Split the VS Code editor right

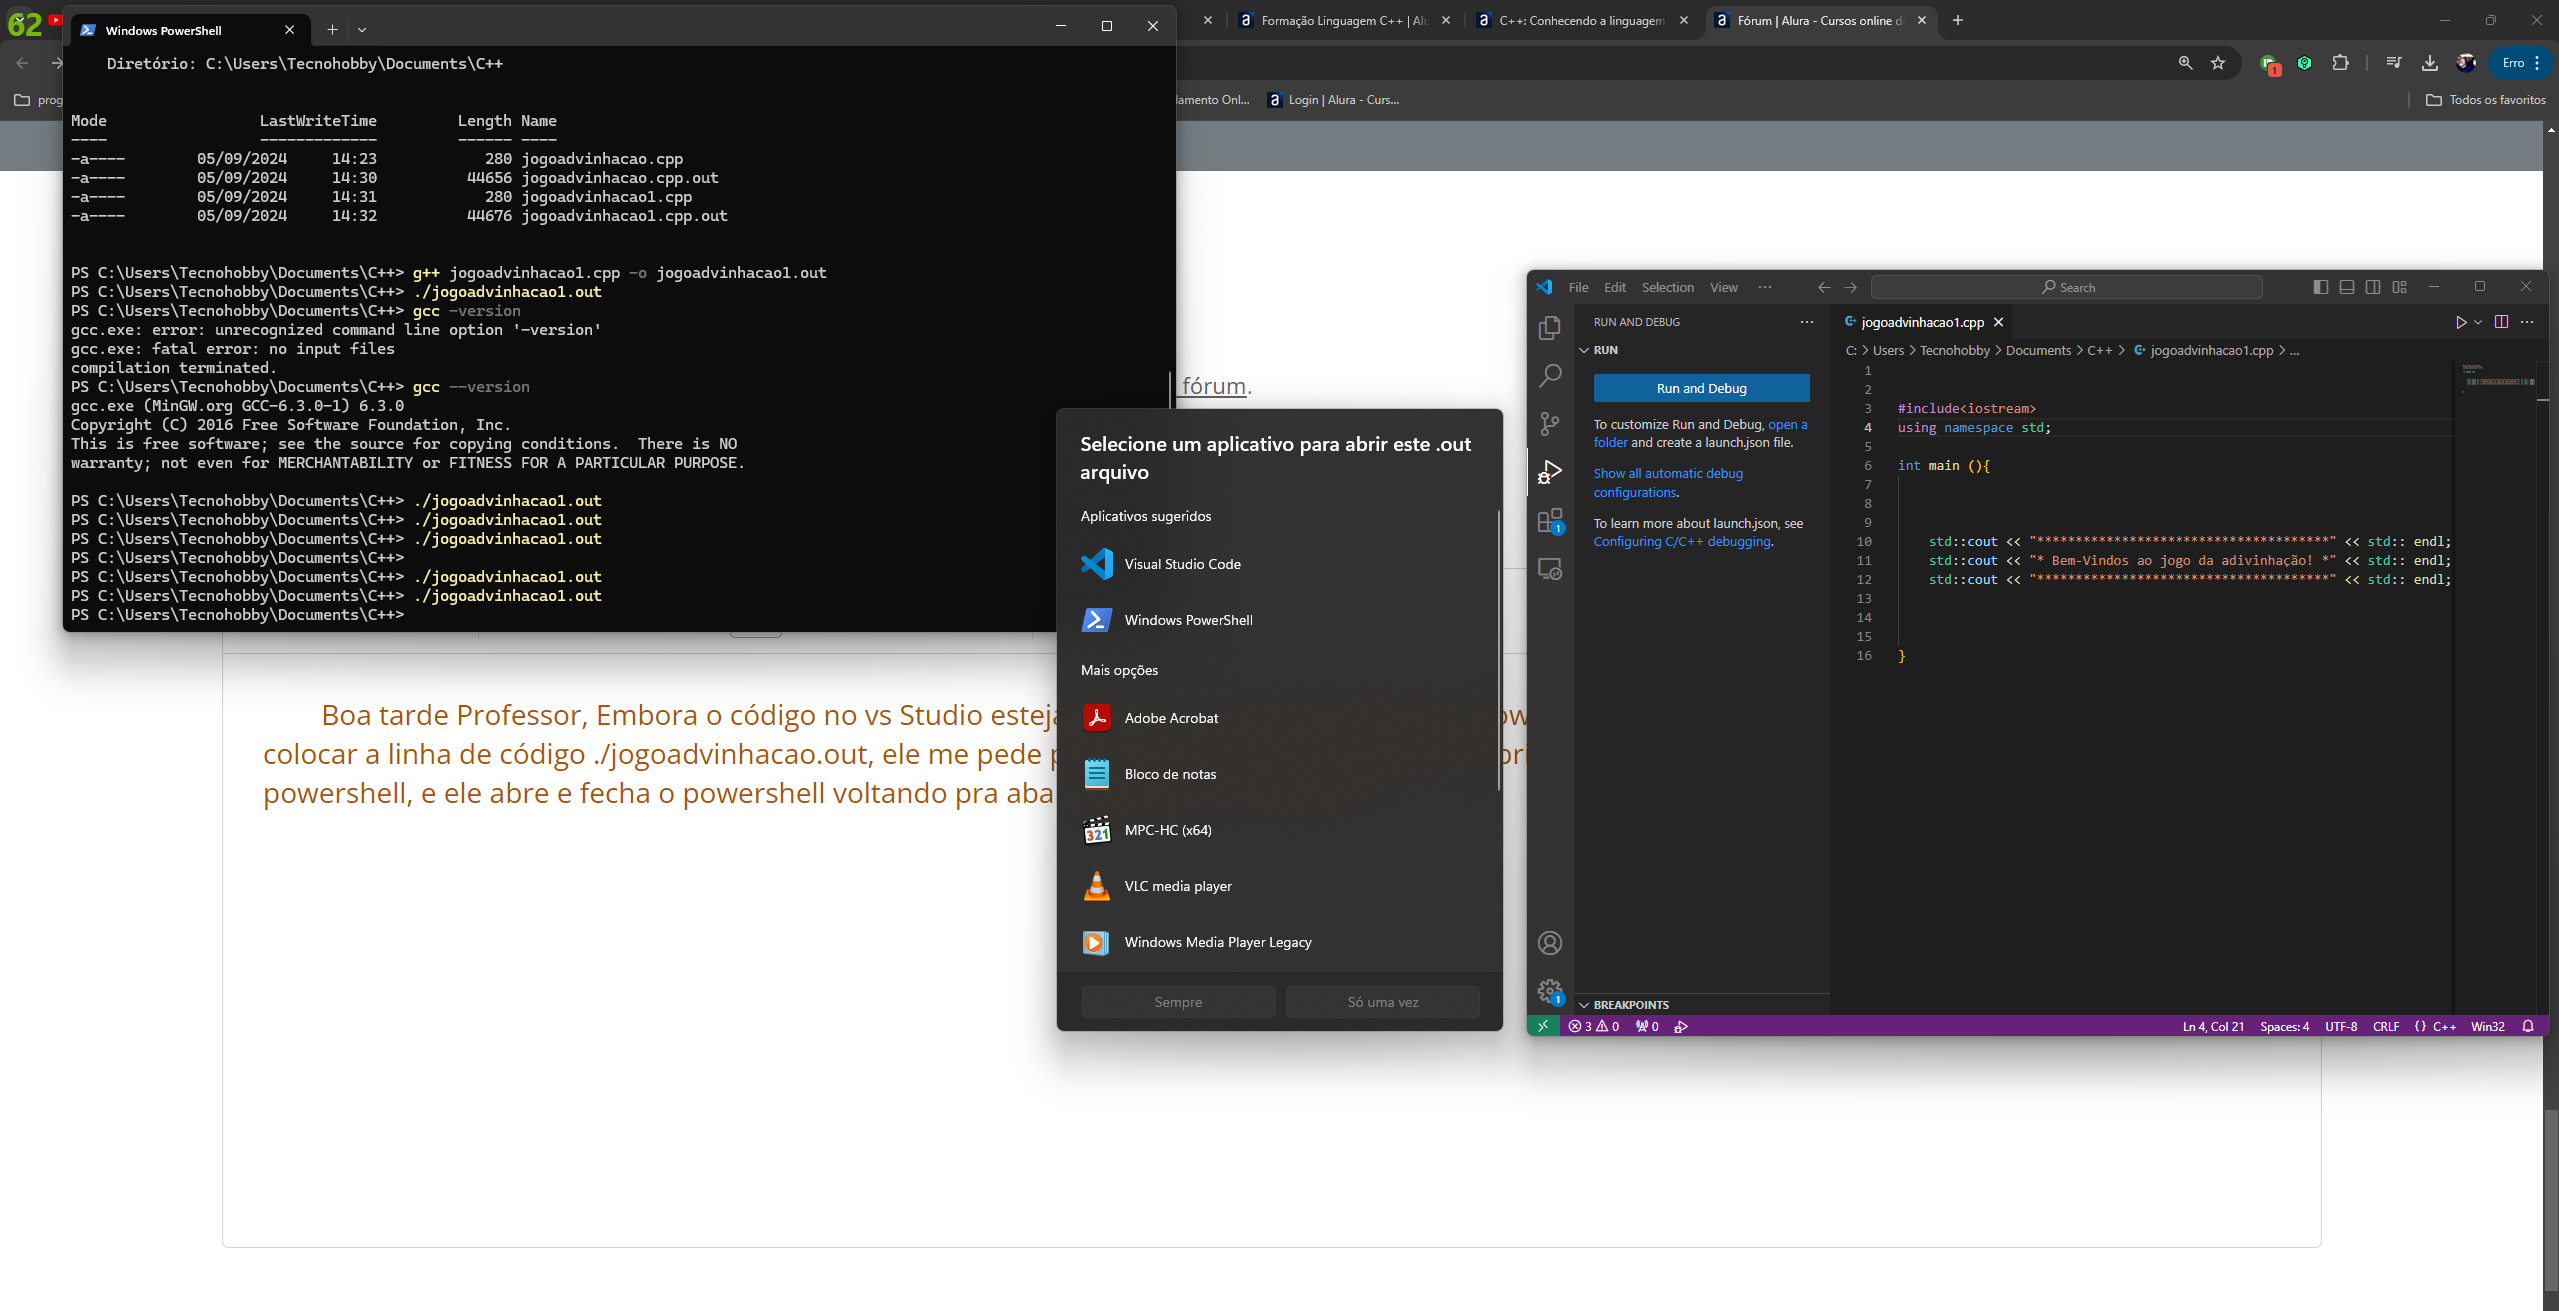point(2501,322)
